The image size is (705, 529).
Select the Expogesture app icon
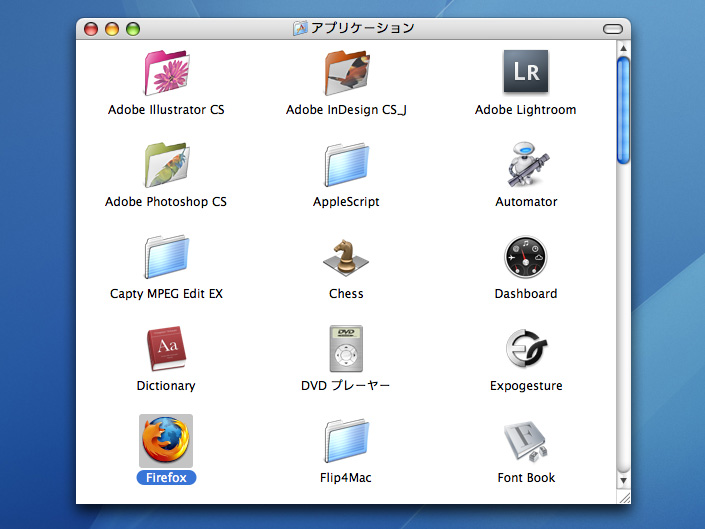pos(526,350)
